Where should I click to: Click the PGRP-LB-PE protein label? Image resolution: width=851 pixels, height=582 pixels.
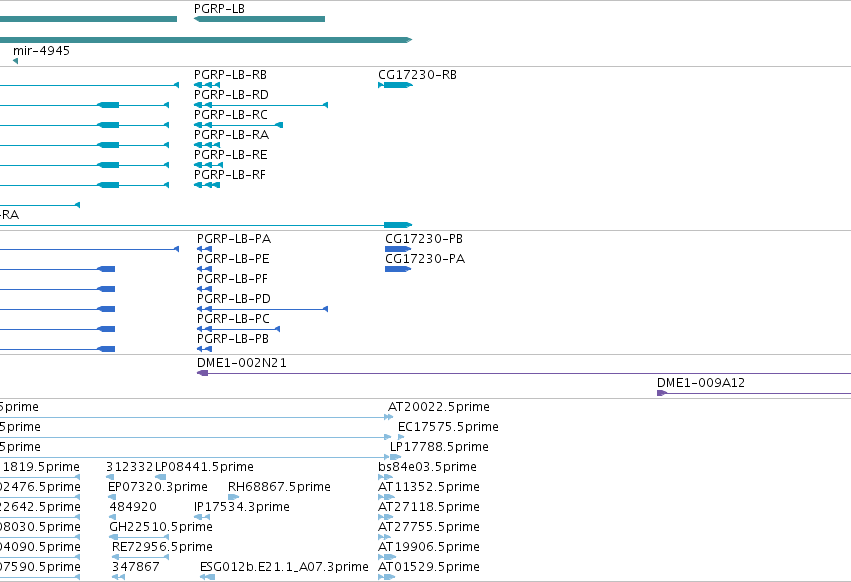tap(233, 259)
